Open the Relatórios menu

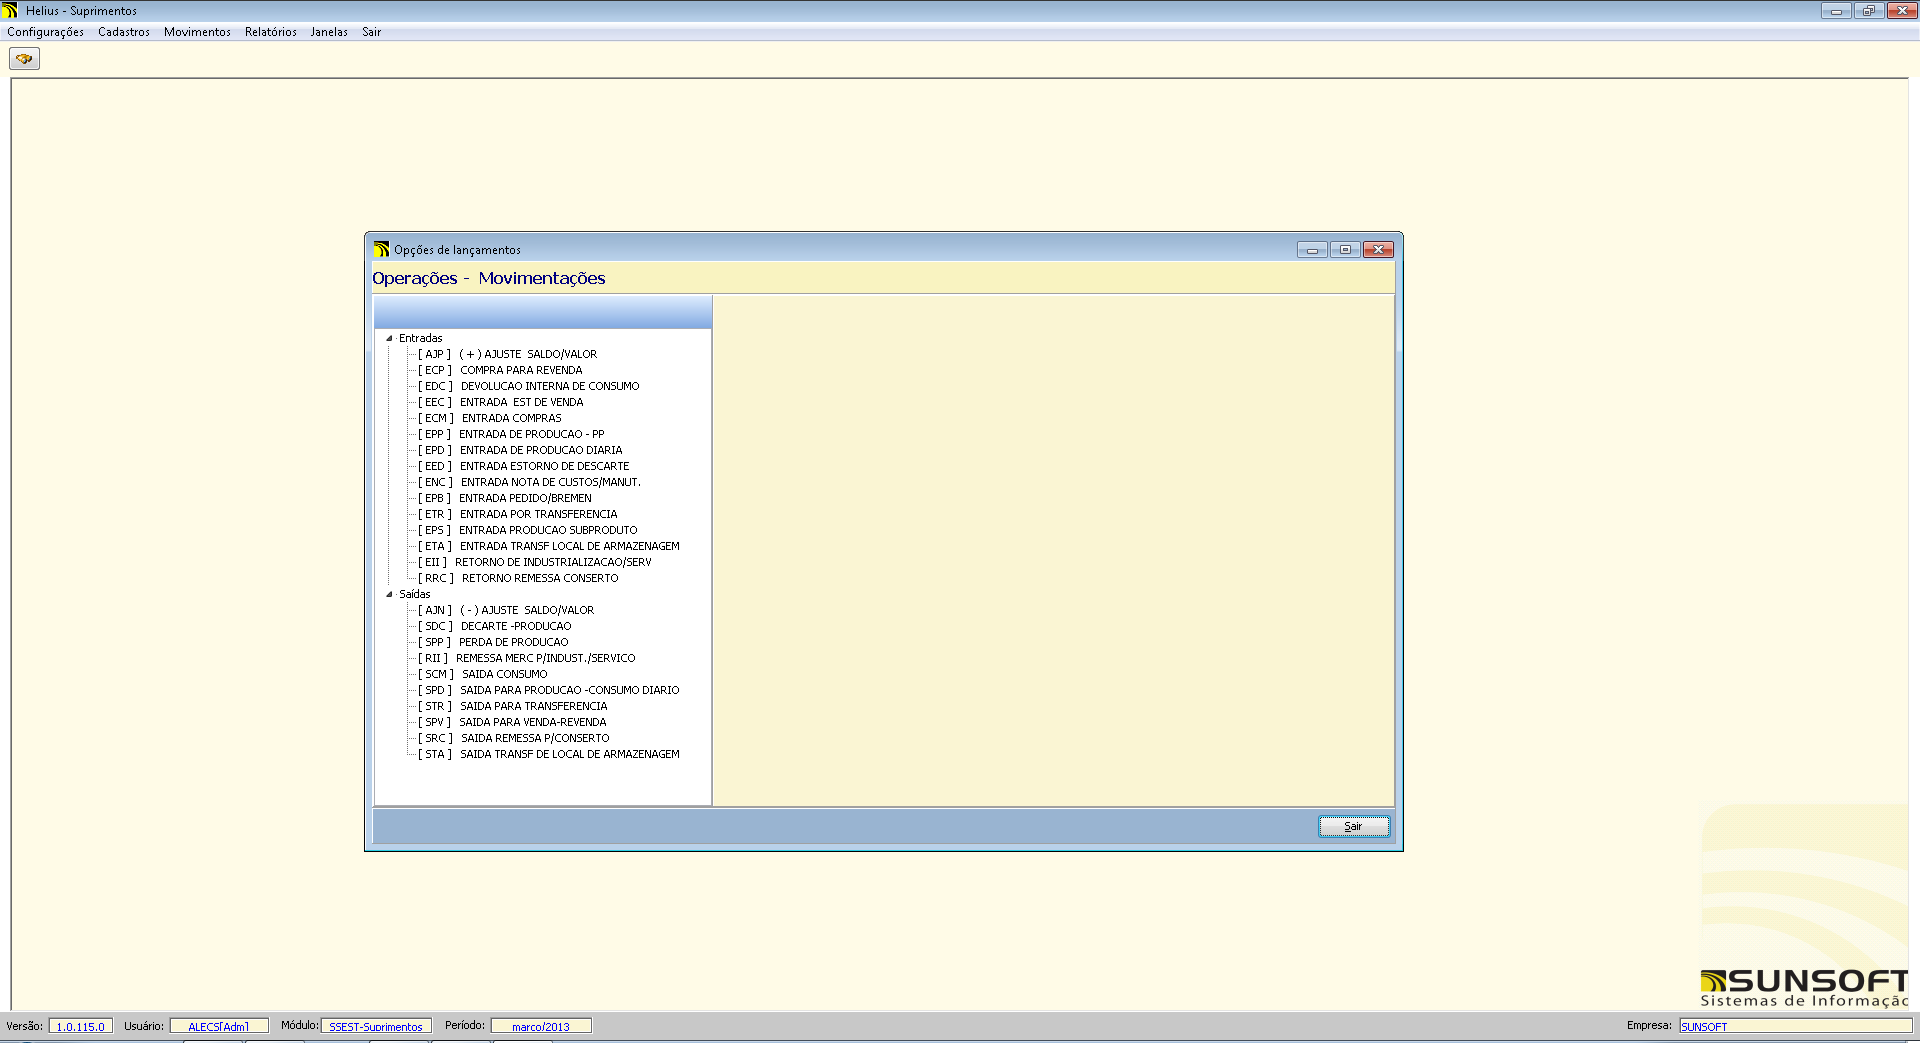click(x=270, y=32)
